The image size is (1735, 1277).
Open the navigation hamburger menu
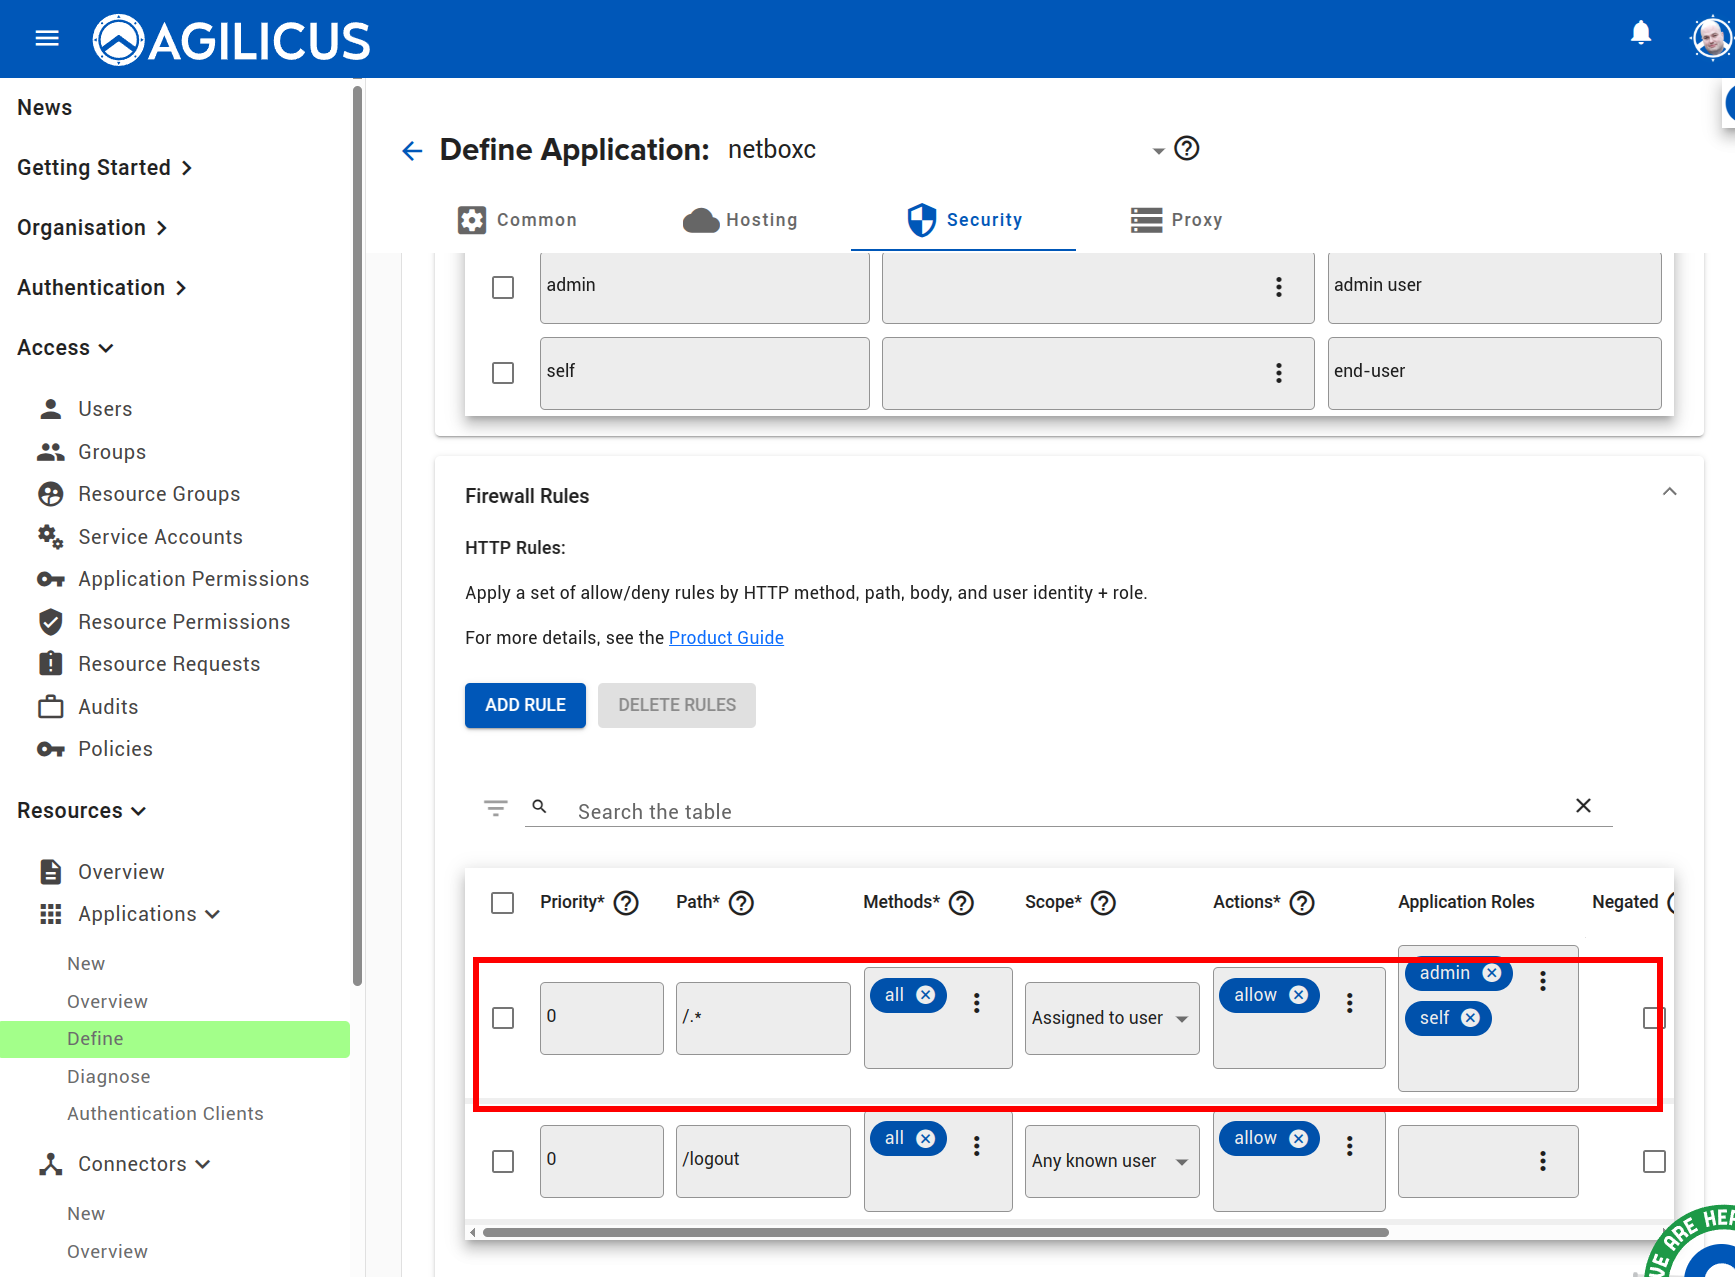click(46, 37)
